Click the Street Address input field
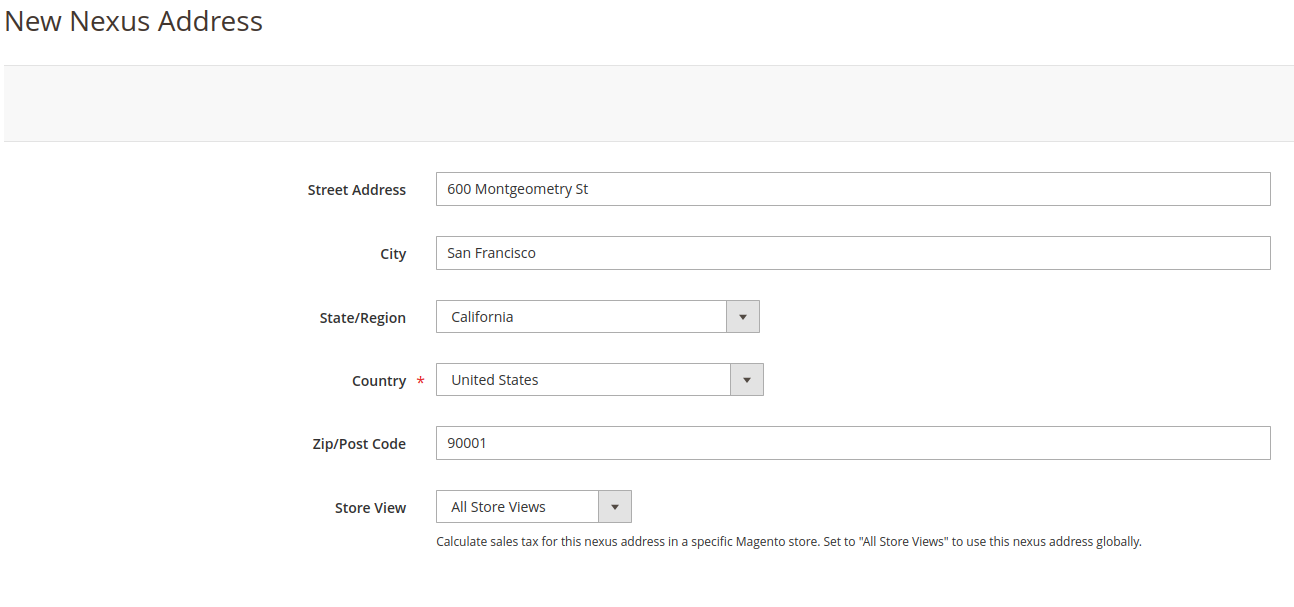Viewport: 1294px width, 607px height. click(x=852, y=189)
